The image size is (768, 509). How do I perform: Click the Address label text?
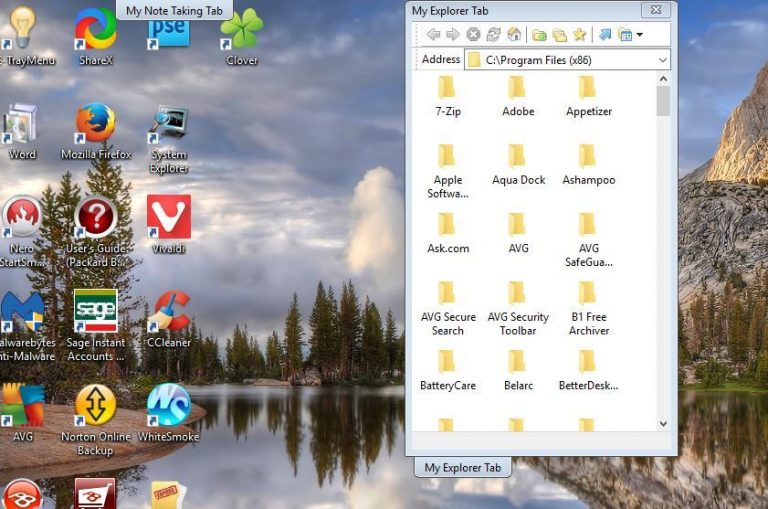point(441,59)
